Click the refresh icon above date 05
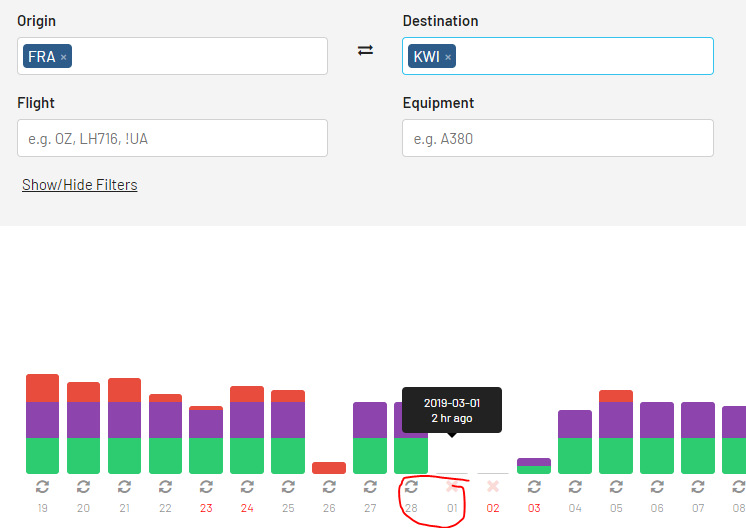 pos(616,486)
